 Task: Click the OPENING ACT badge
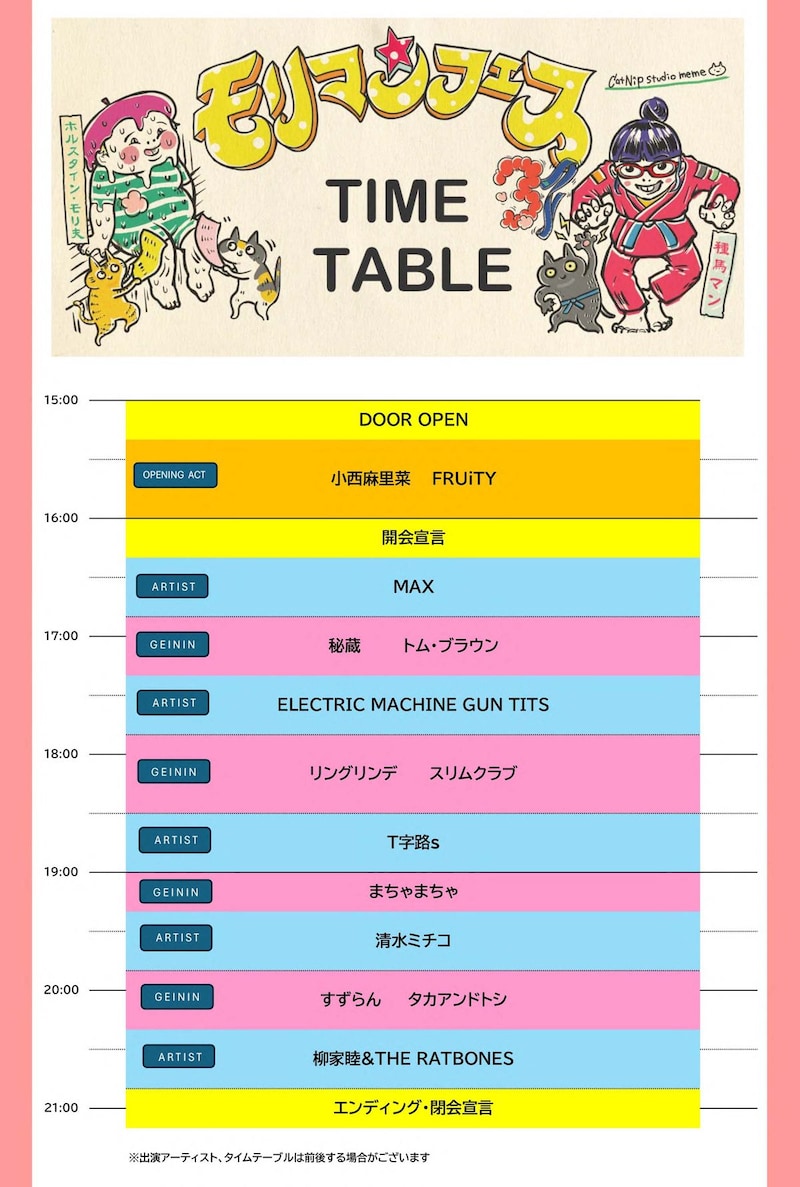(175, 475)
